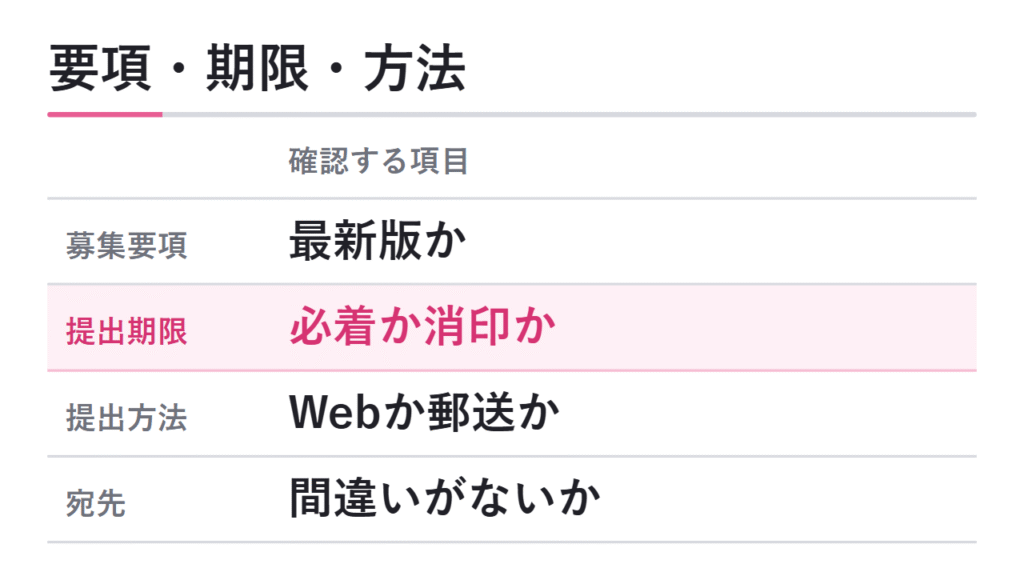Click the heading 要項・期限・方法
The width and height of the screenshot is (1024, 576).
tap(257, 68)
